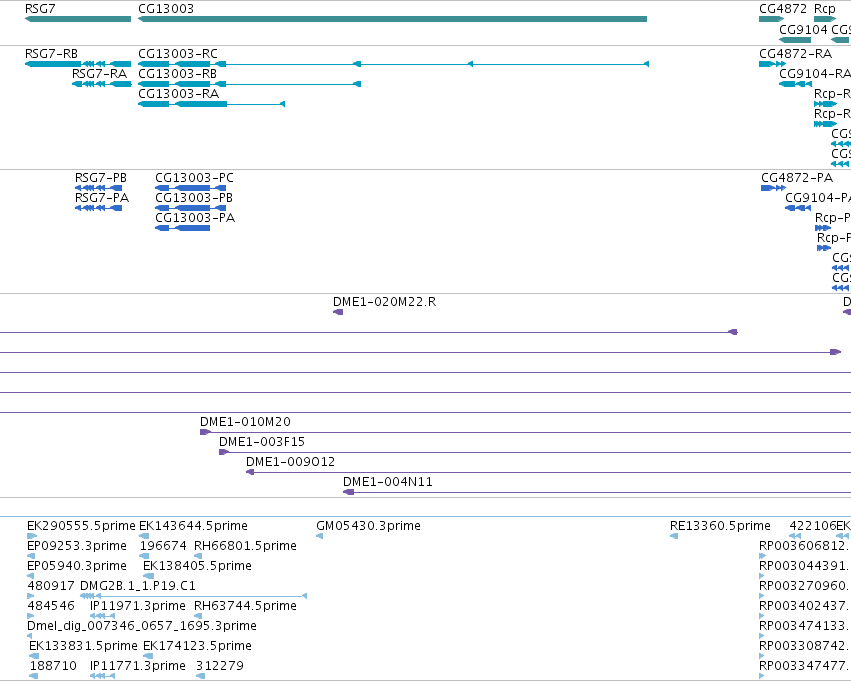Select the DMG2B.1_1.P19.C1 feature line
Viewport: 851px width, 681px height.
194,596
